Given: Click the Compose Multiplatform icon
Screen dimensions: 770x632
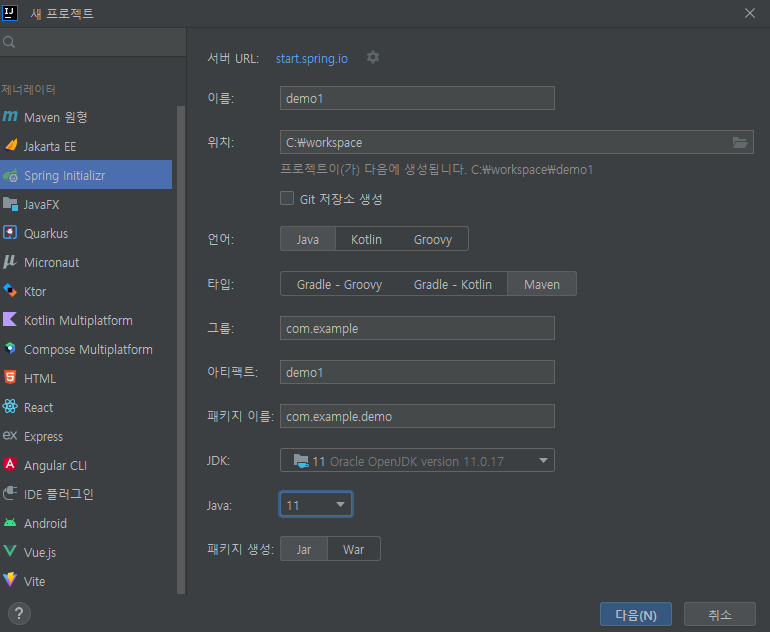Looking at the screenshot, I should pos(10,348).
